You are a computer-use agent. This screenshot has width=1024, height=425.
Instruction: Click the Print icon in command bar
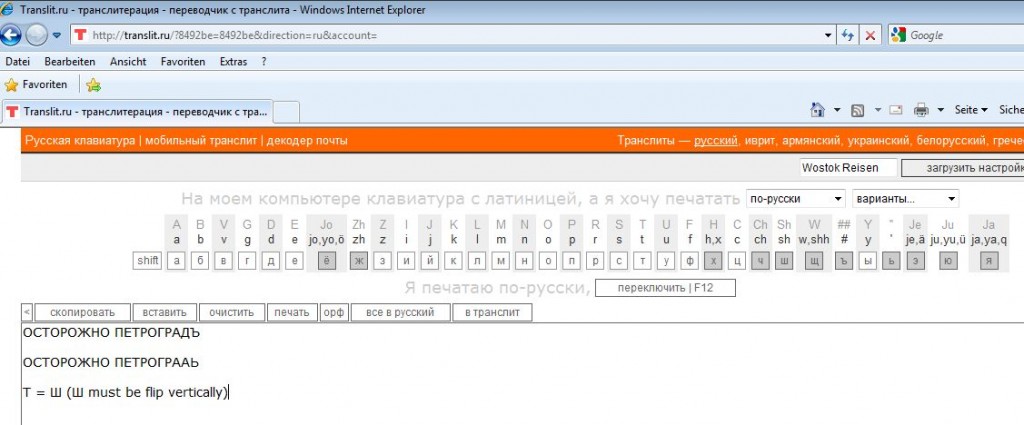point(920,110)
